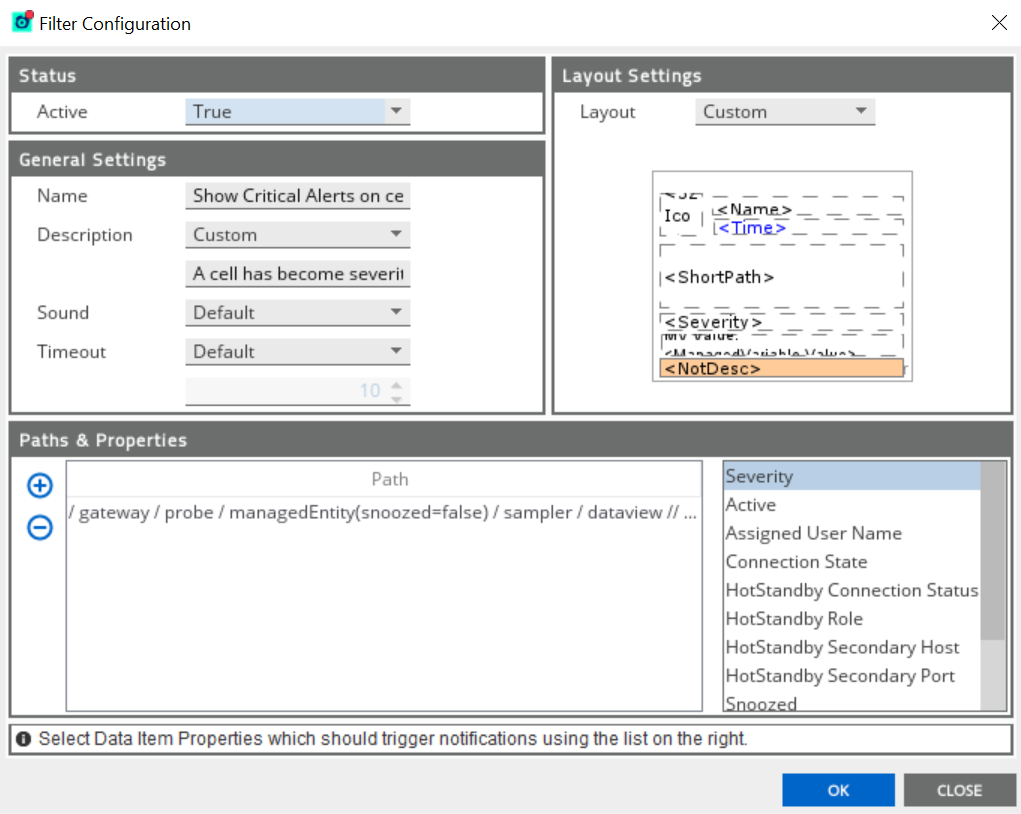1021x814 pixels.
Task: Select HotStandby Role property
Action: (793, 619)
